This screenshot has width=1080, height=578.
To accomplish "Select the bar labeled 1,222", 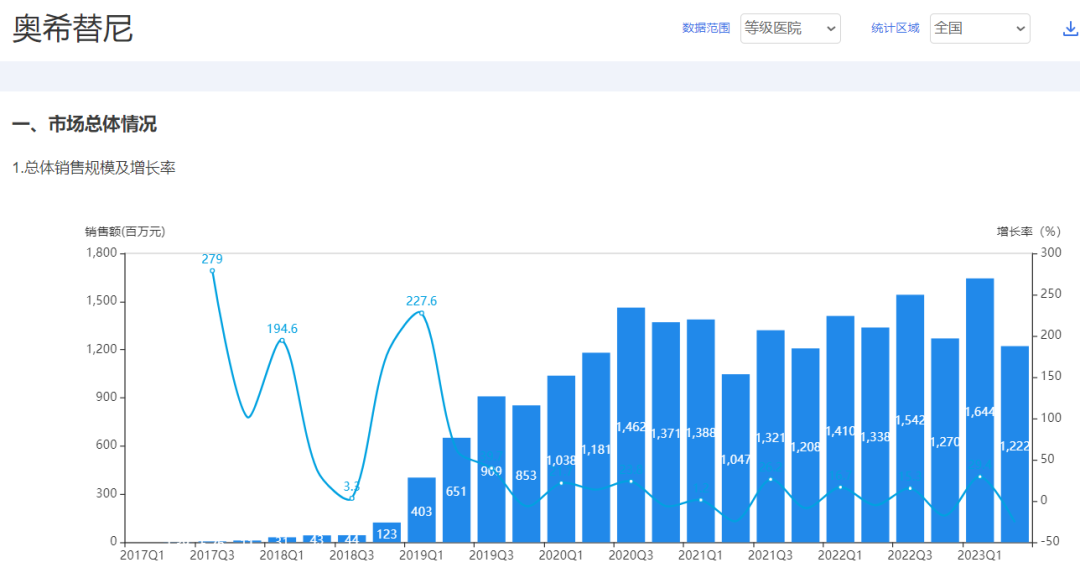I will pos(1015,444).
